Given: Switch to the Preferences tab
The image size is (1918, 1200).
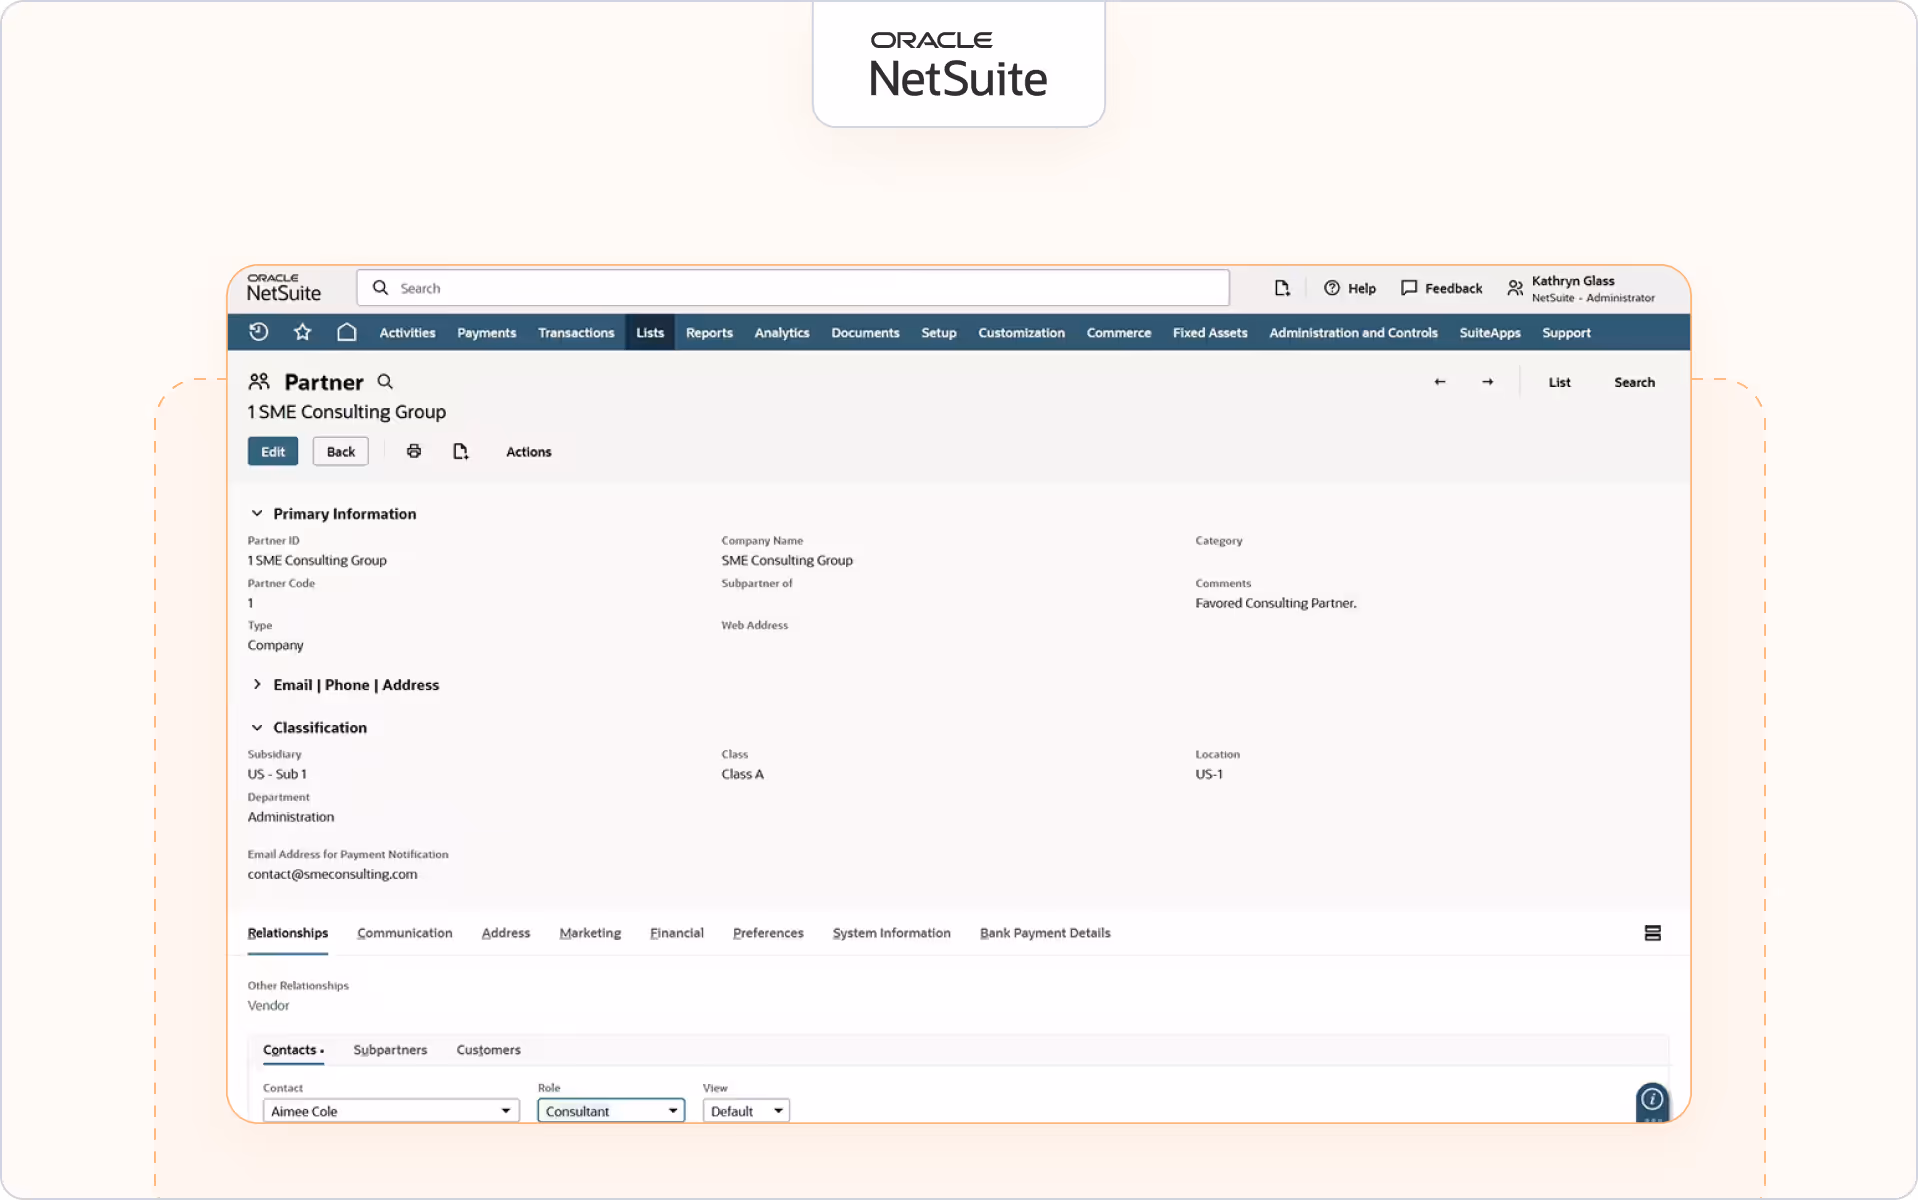Looking at the screenshot, I should pyautogui.click(x=768, y=933).
